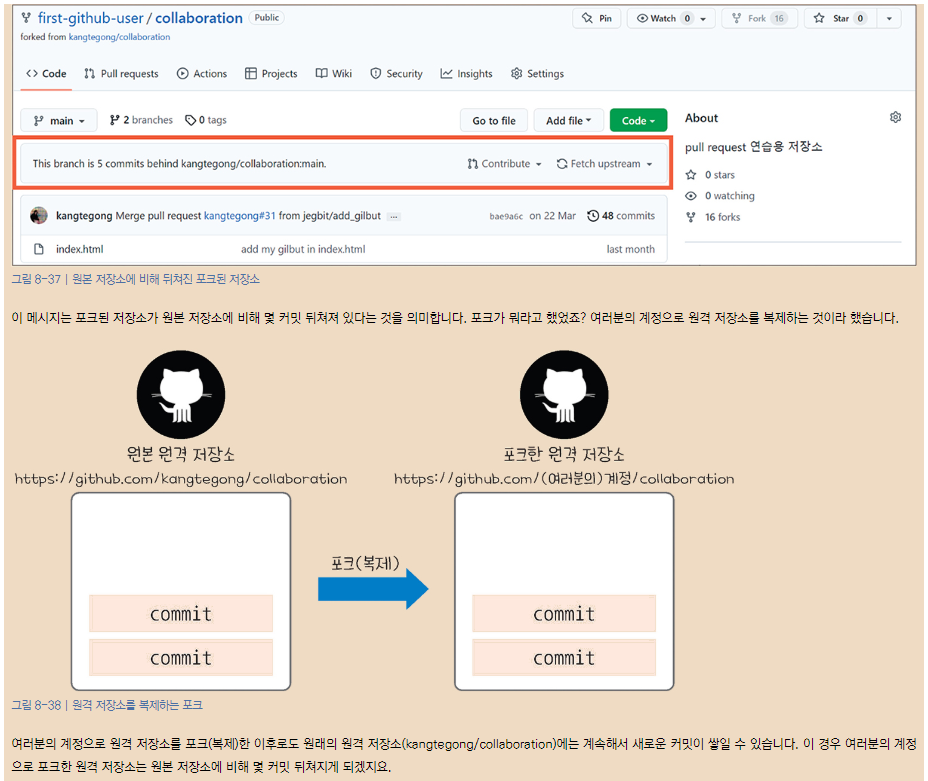Open the Code tab
This screenshot has width=928, height=781.
46,73
